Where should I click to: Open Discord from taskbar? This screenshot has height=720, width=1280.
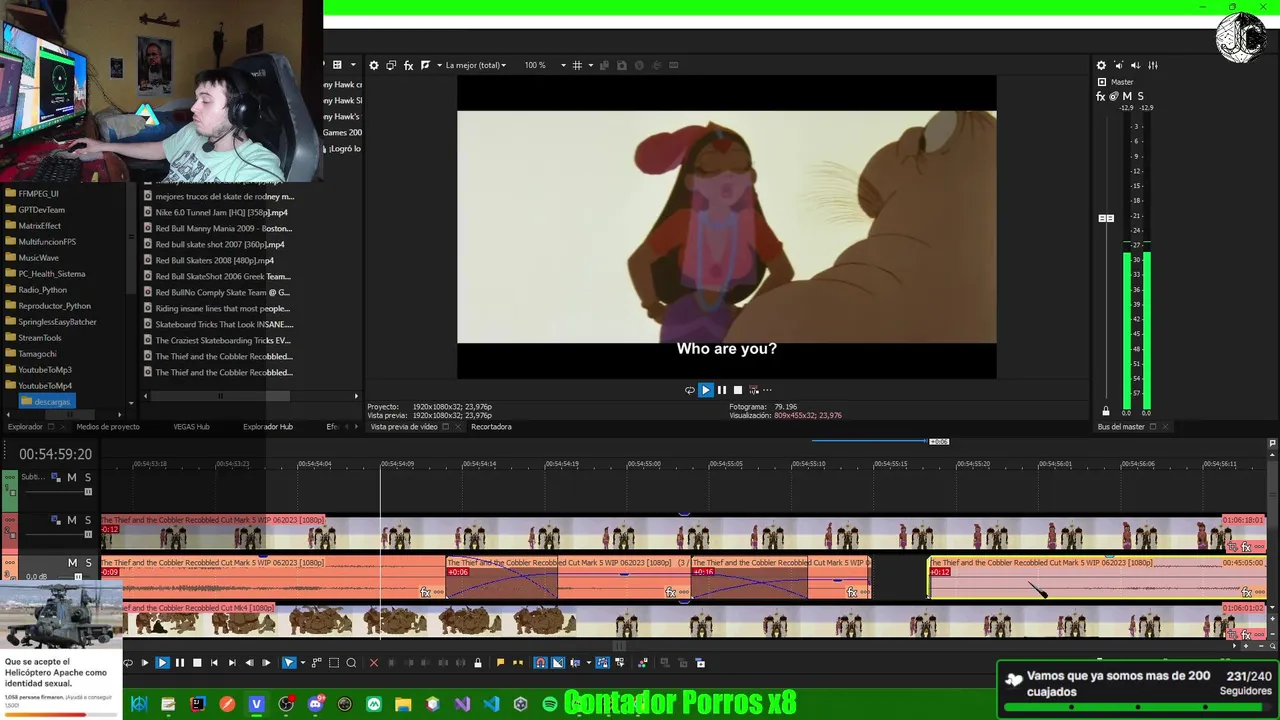316,704
